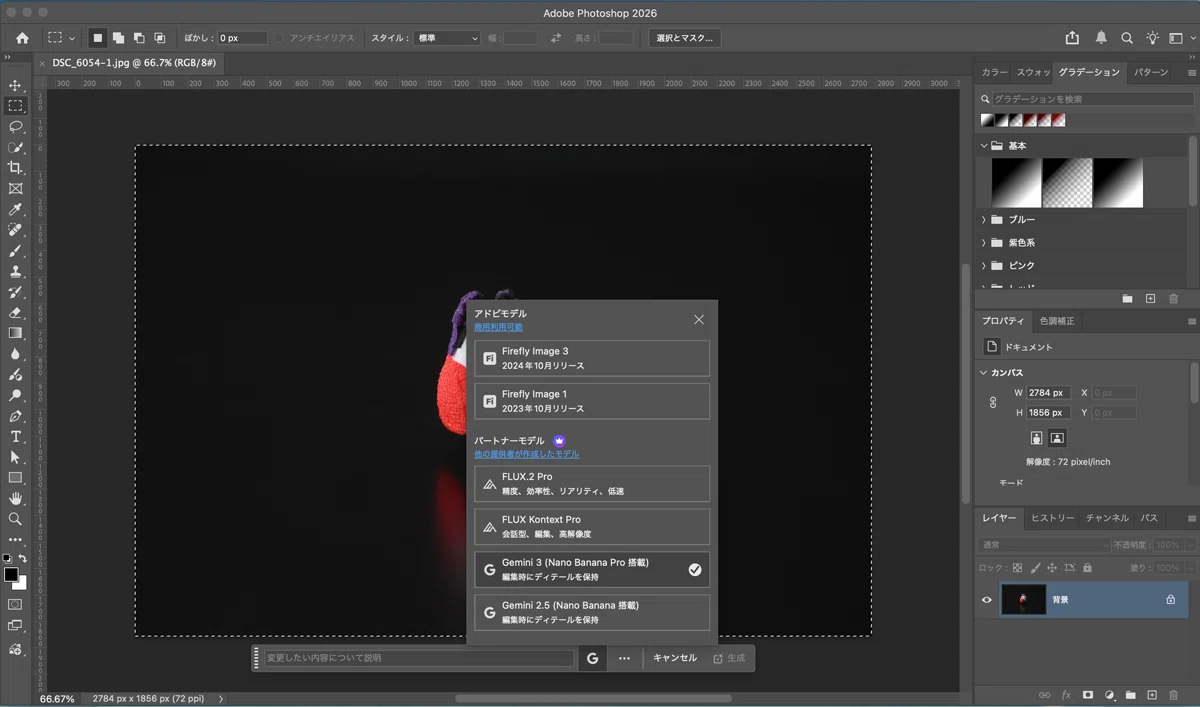The image size is (1200, 707).
Task: Select the black-to-white gradient in 基本
Action: (x=1015, y=183)
